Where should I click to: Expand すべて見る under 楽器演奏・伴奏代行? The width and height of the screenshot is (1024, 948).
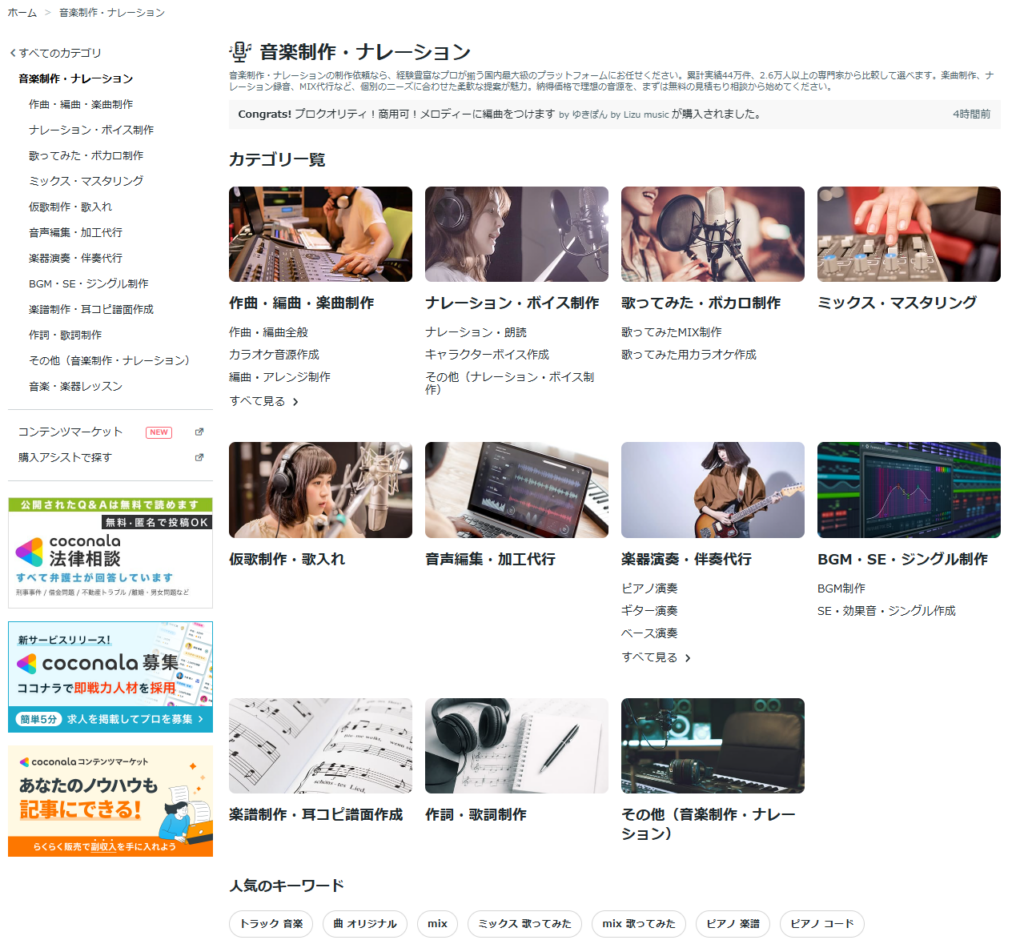(656, 657)
